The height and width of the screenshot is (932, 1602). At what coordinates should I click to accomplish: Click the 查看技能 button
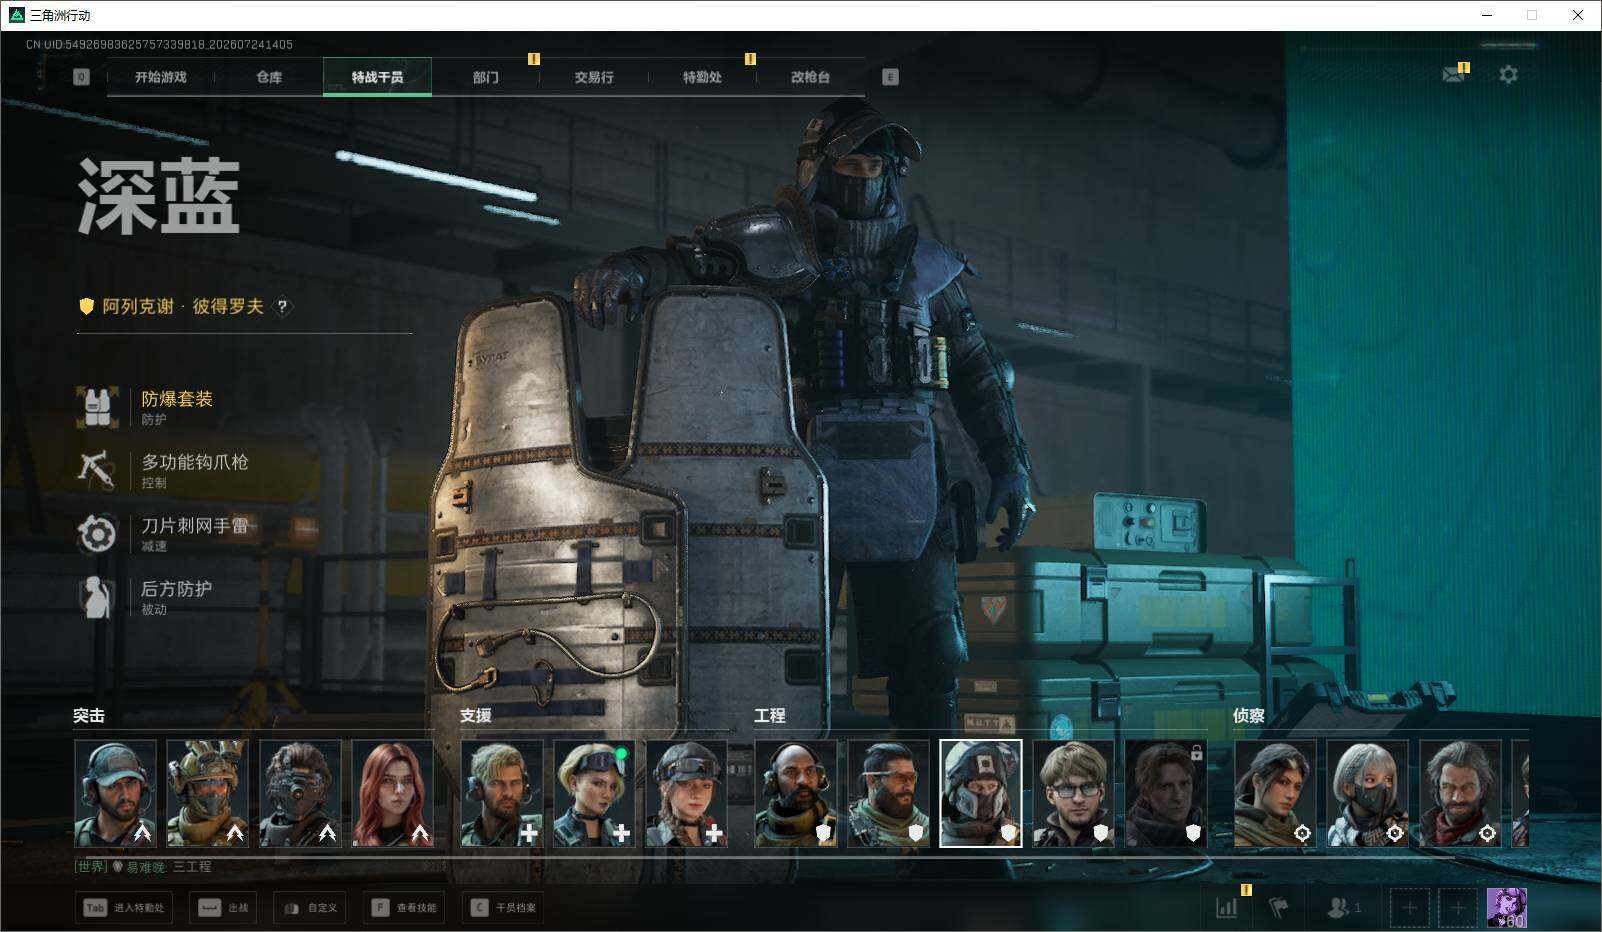click(406, 907)
